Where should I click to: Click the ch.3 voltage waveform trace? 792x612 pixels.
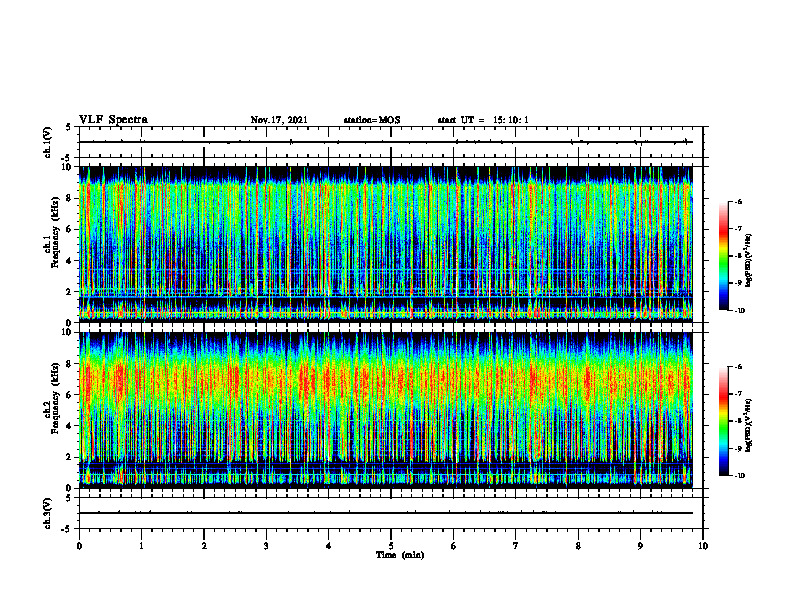click(x=386, y=513)
